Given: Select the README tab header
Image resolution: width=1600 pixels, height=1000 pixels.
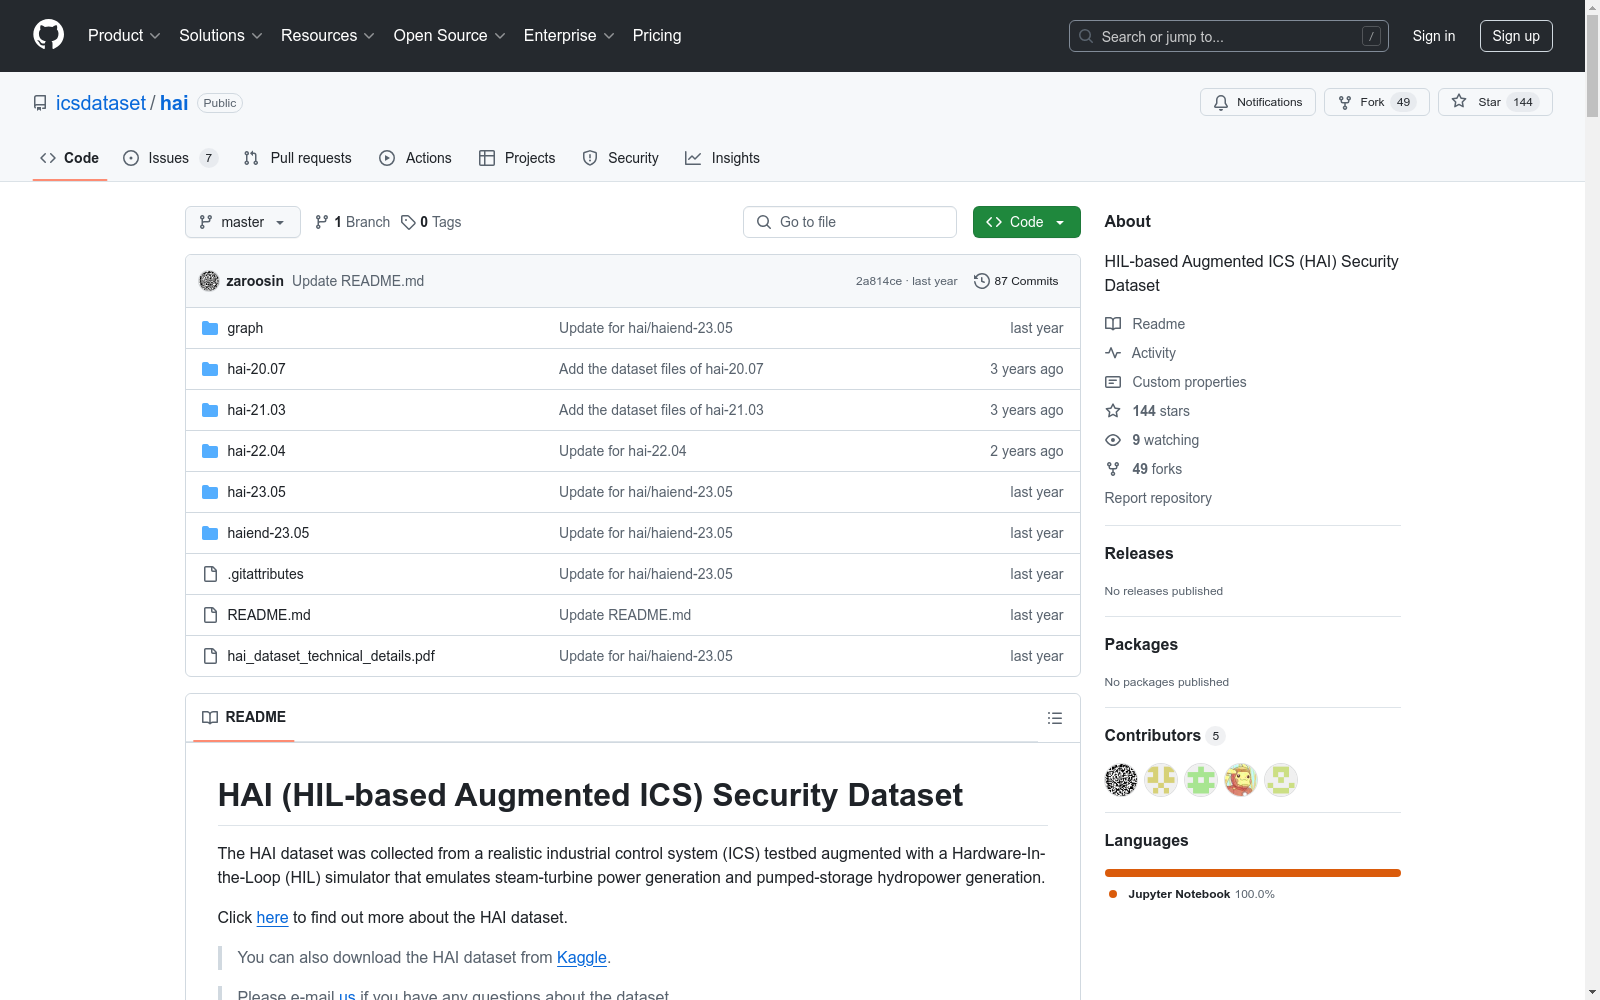Looking at the screenshot, I should (x=244, y=717).
